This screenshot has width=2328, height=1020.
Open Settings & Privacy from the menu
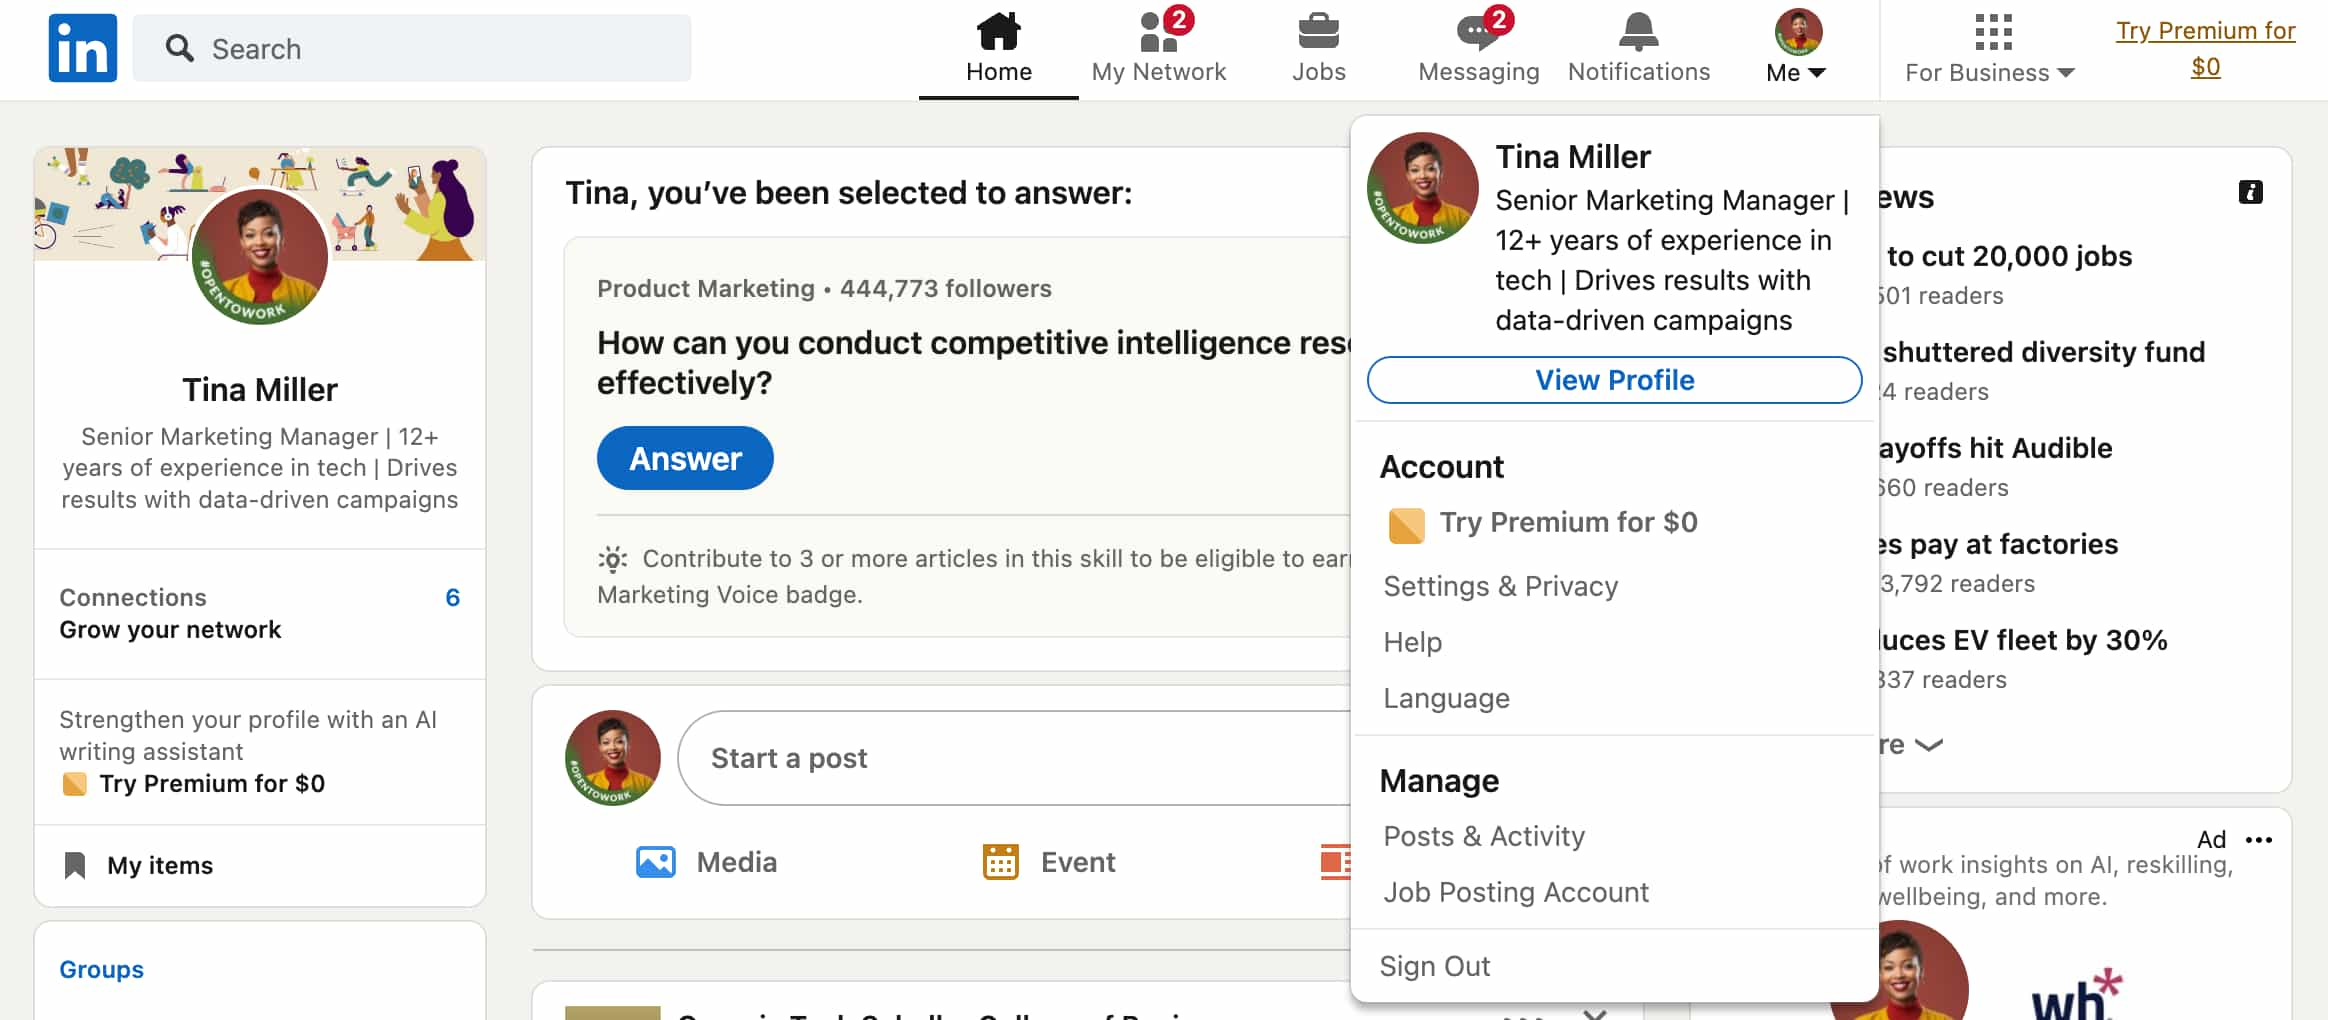coord(1500,586)
